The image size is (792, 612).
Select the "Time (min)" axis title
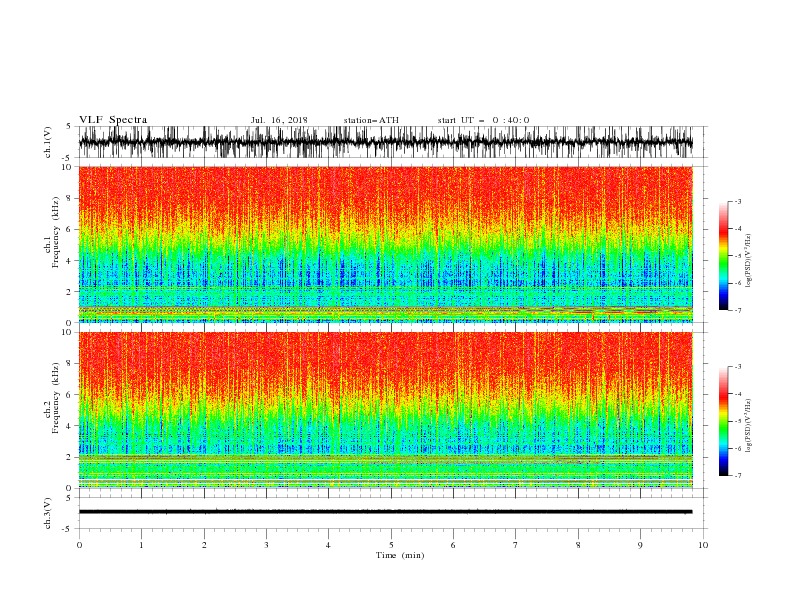[x=400, y=555]
